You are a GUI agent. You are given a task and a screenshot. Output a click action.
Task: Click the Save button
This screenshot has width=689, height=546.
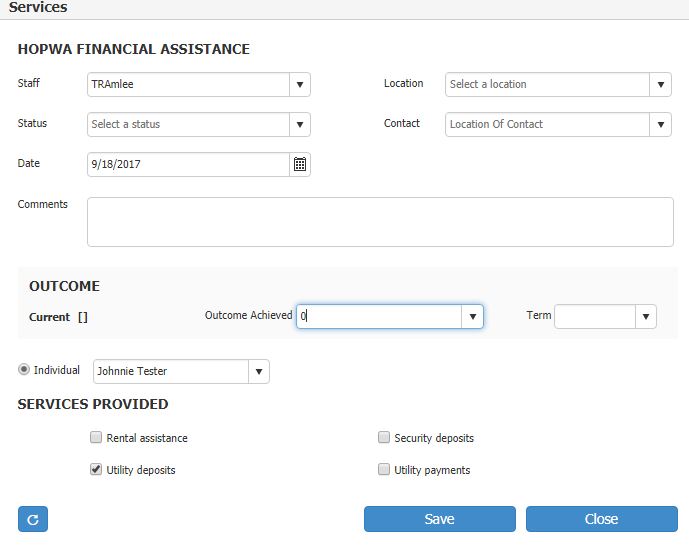pos(439,519)
